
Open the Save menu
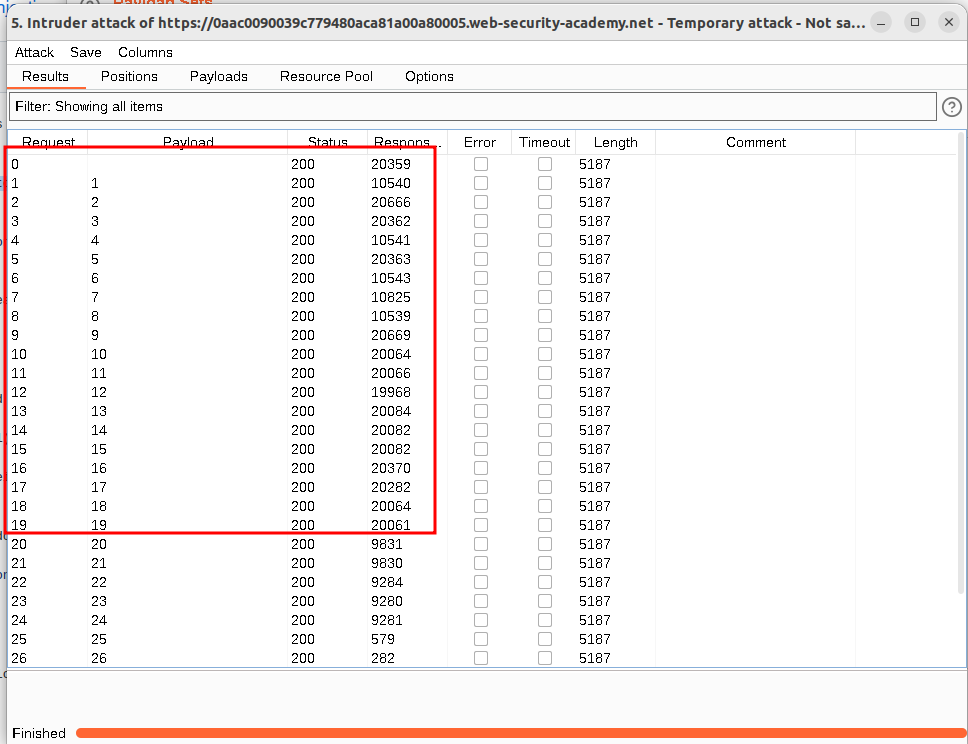pyautogui.click(x=86, y=52)
